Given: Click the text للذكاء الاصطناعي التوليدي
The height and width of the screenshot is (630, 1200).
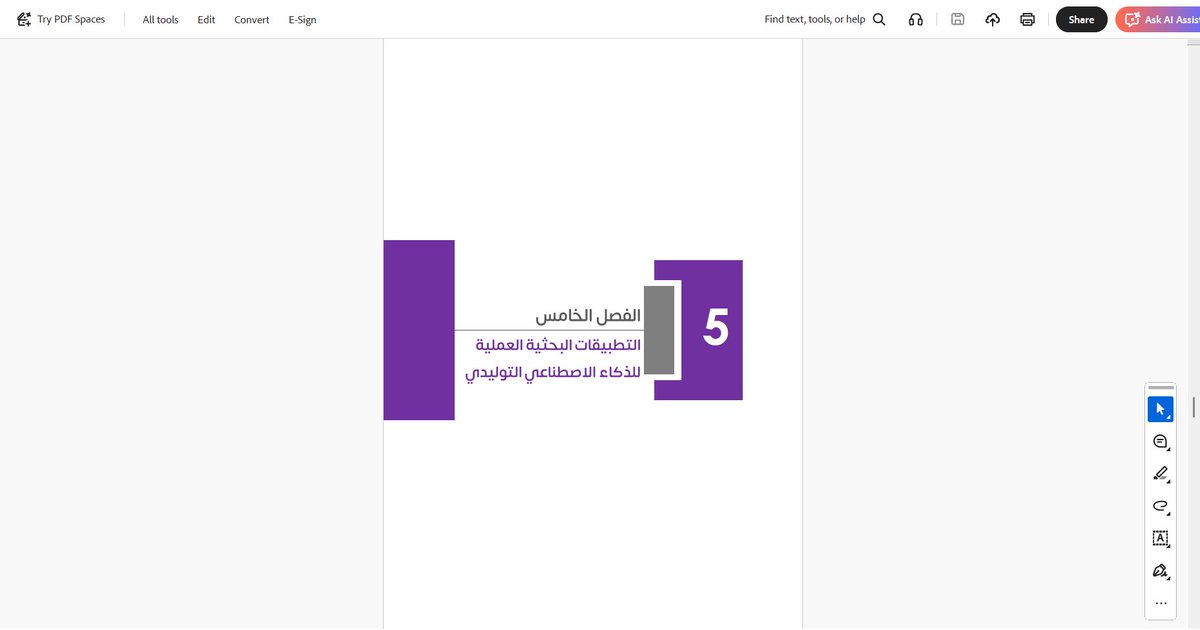Looking at the screenshot, I should [553, 374].
